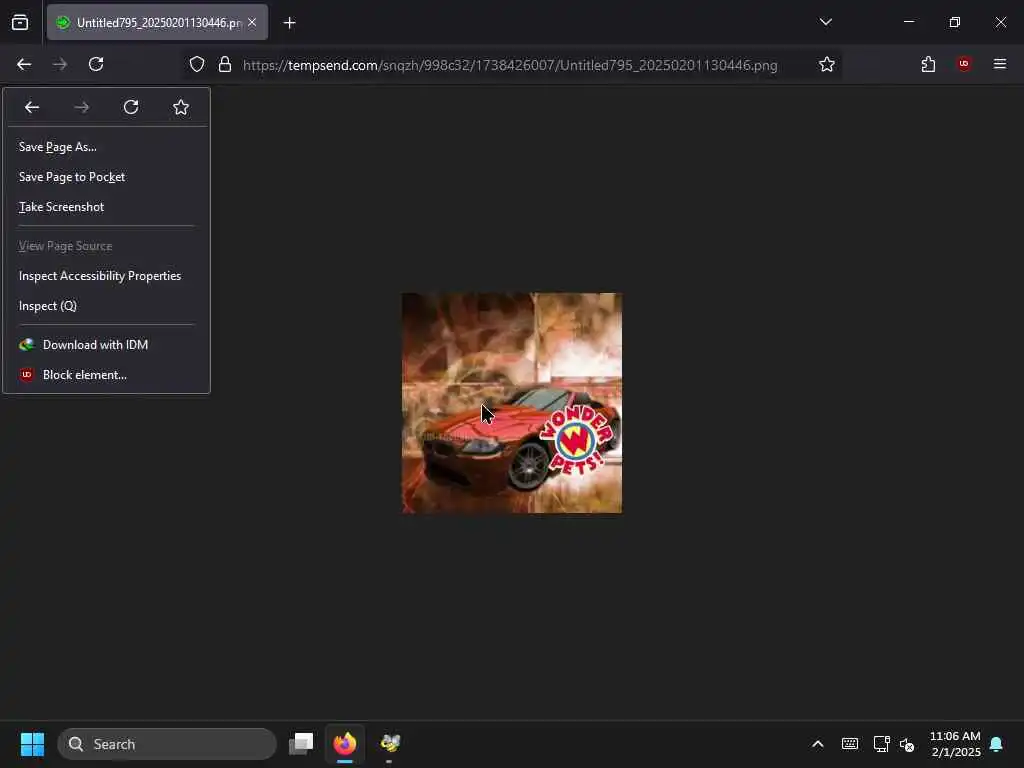Select Save Page to Pocket
The image size is (1024, 768).
106,177
